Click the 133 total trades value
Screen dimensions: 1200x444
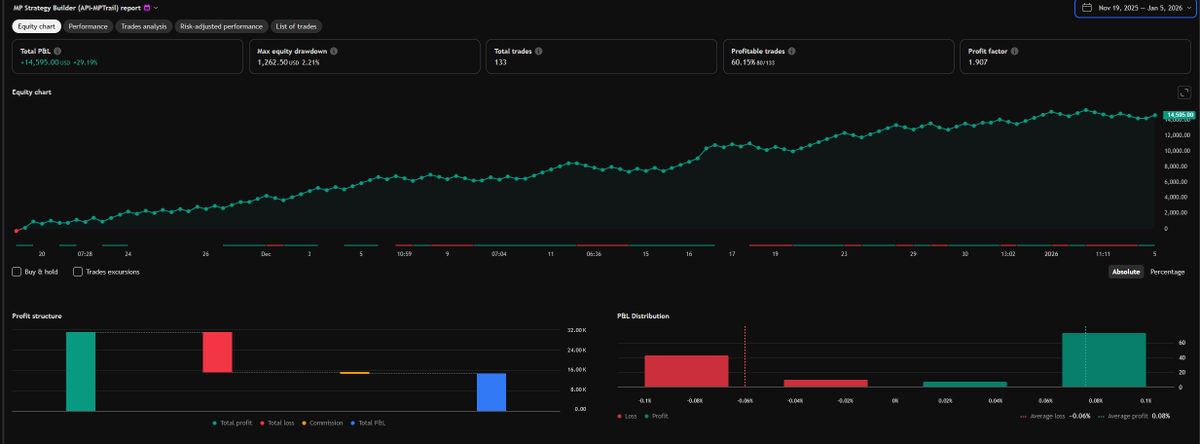[x=500, y=62]
